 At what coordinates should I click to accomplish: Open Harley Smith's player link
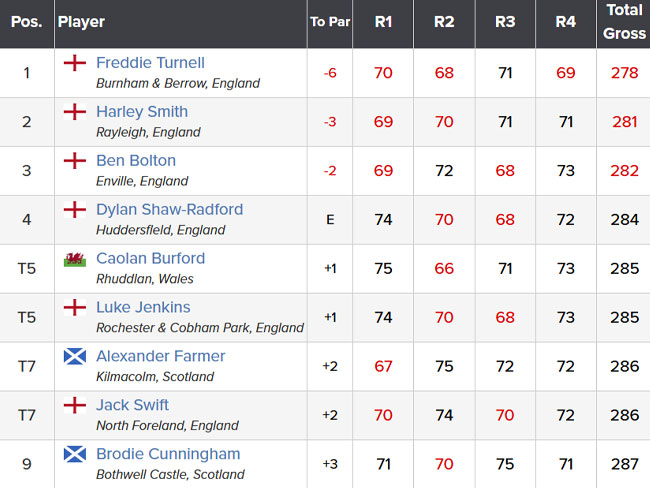(141, 112)
